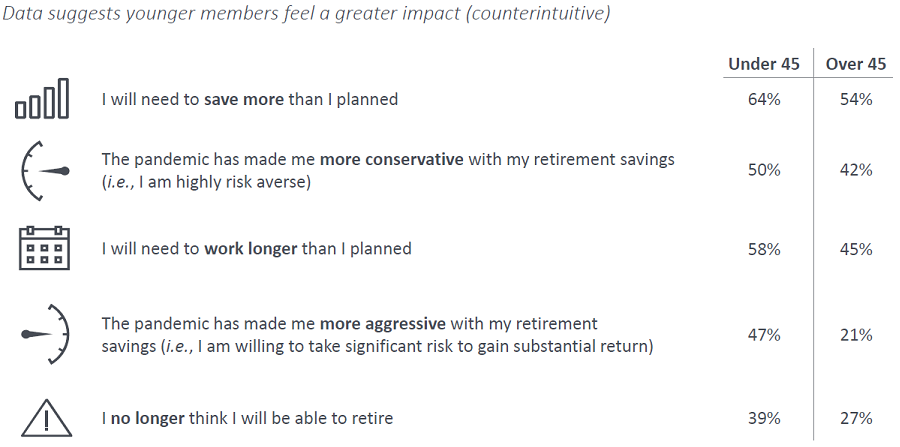The height and width of the screenshot is (447, 900).
Task: Click the right-pointing aggressive gauge icon
Action: (x=44, y=334)
